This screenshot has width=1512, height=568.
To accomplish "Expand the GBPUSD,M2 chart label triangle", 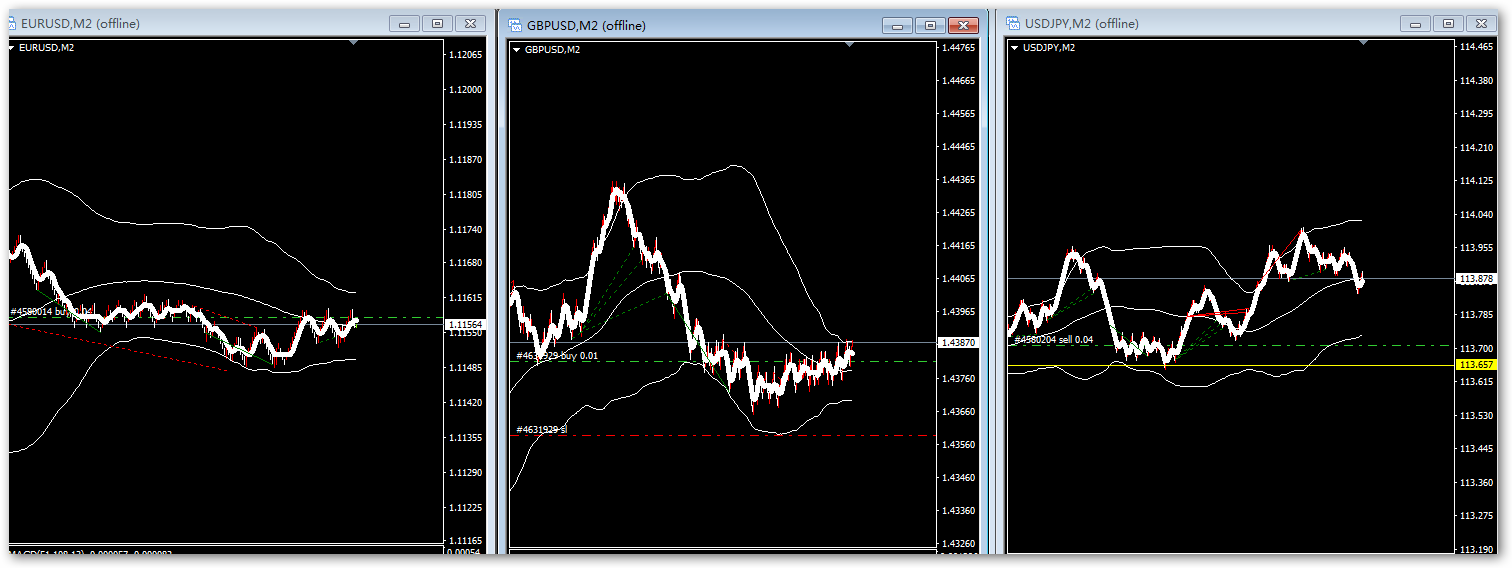I will tap(517, 49).
